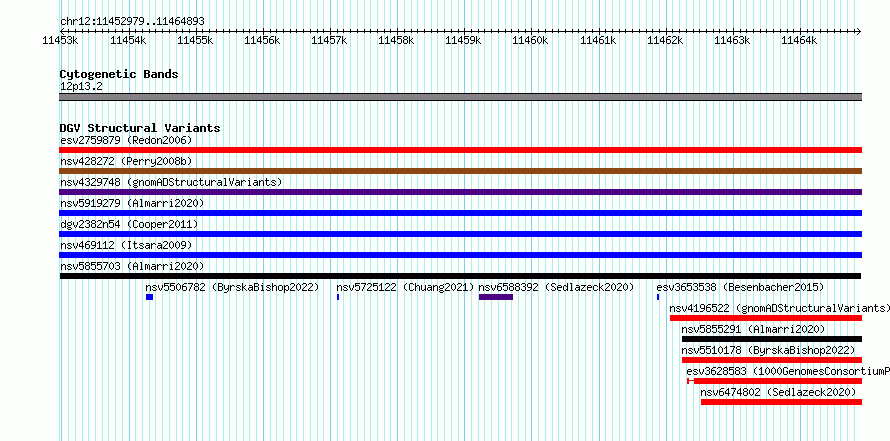The image size is (890, 441).
Task: Click the gray 12p13.2 cytogenetic band bar
Action: click(x=460, y=97)
